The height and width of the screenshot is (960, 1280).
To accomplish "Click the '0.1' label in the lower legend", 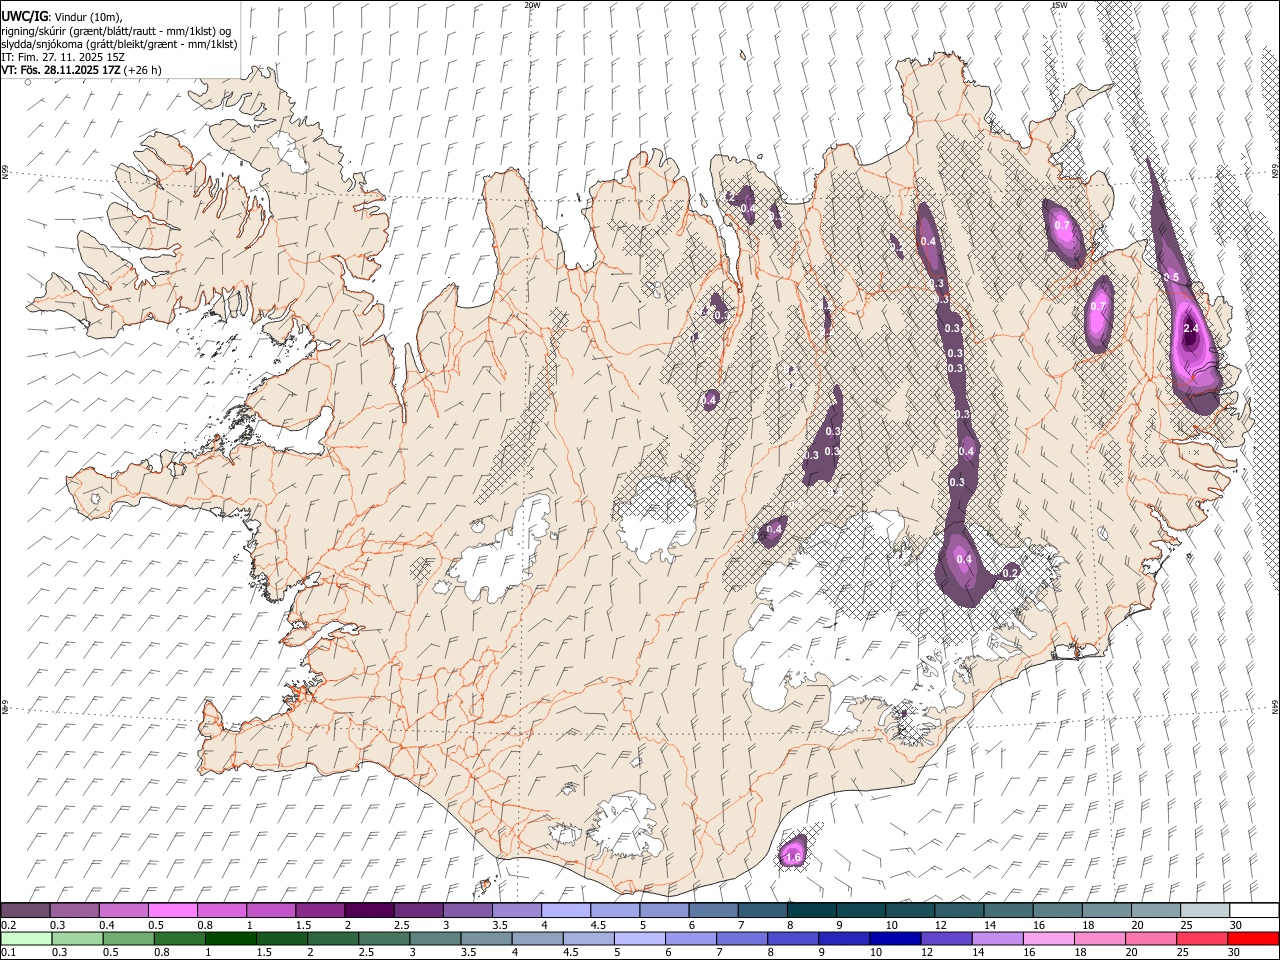I will (x=7, y=952).
